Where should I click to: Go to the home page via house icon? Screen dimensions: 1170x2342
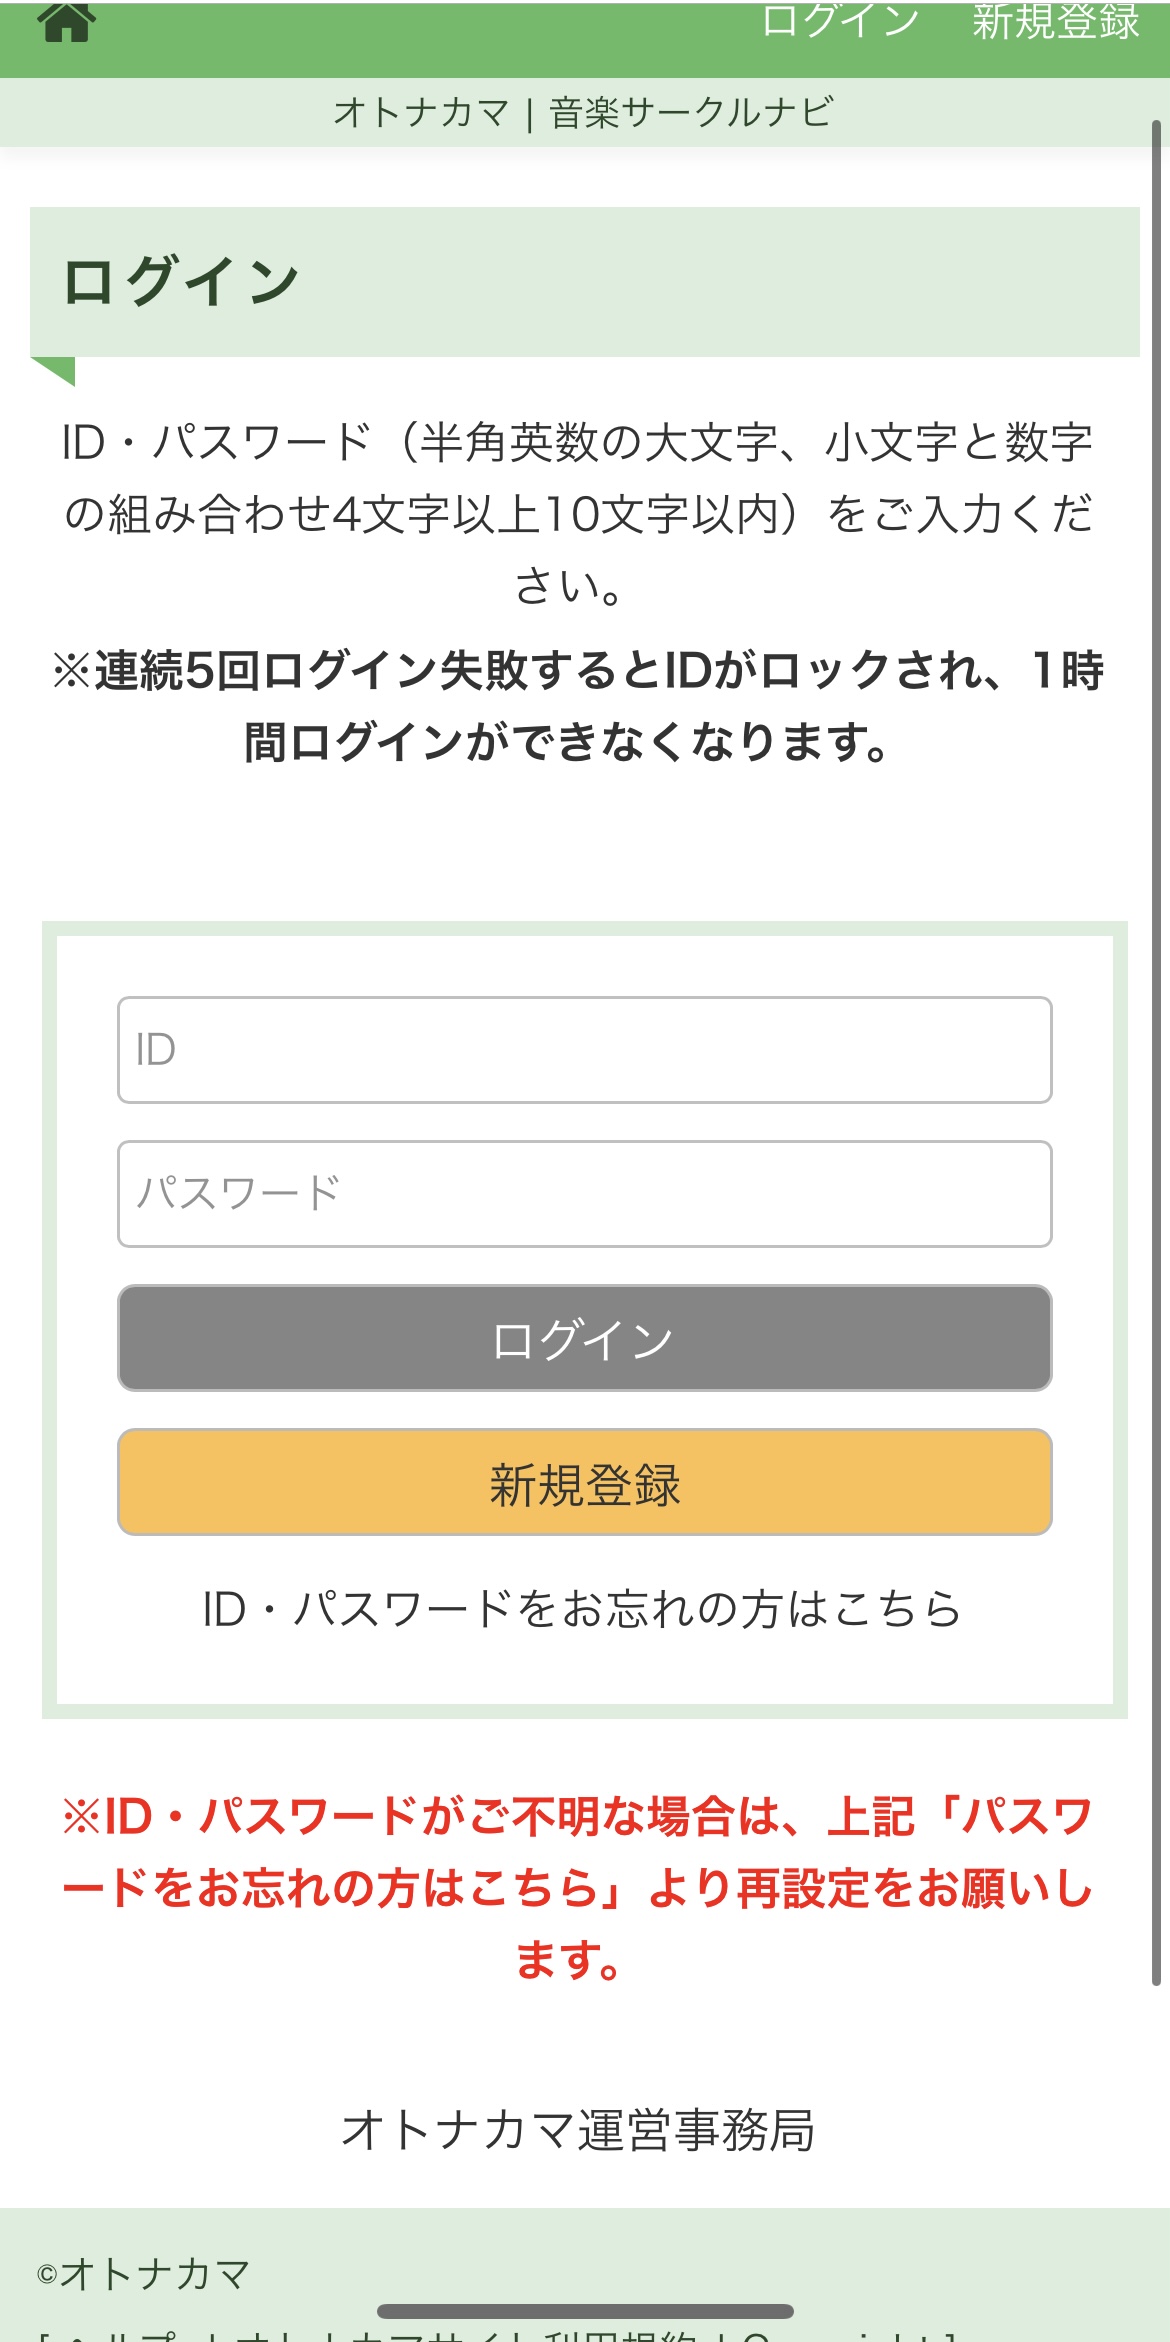(66, 20)
